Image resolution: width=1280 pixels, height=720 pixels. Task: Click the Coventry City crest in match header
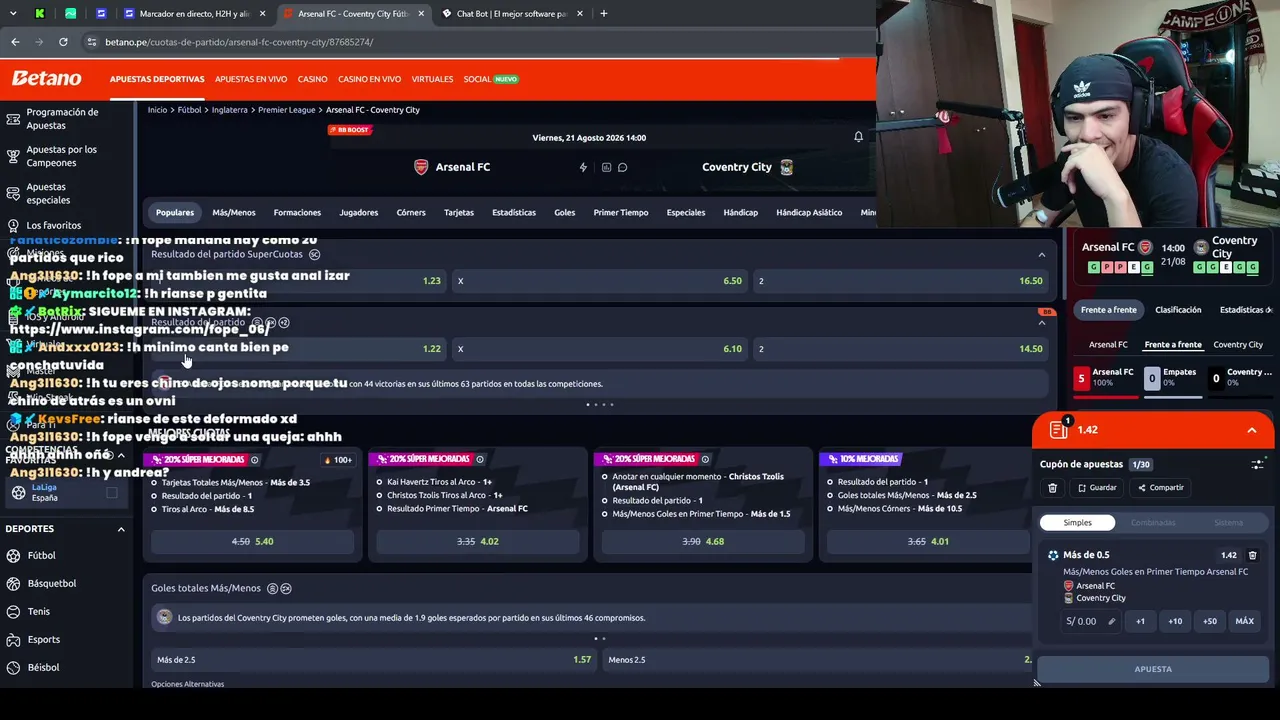pyautogui.click(x=787, y=167)
